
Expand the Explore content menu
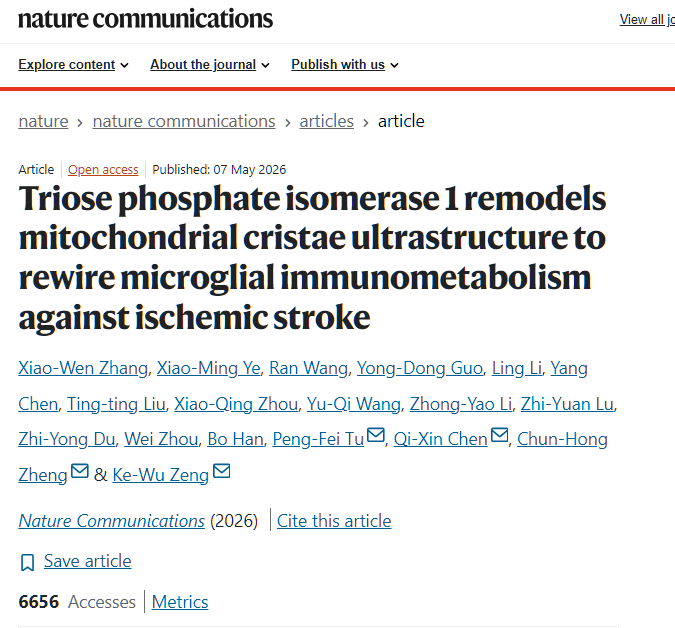73,65
